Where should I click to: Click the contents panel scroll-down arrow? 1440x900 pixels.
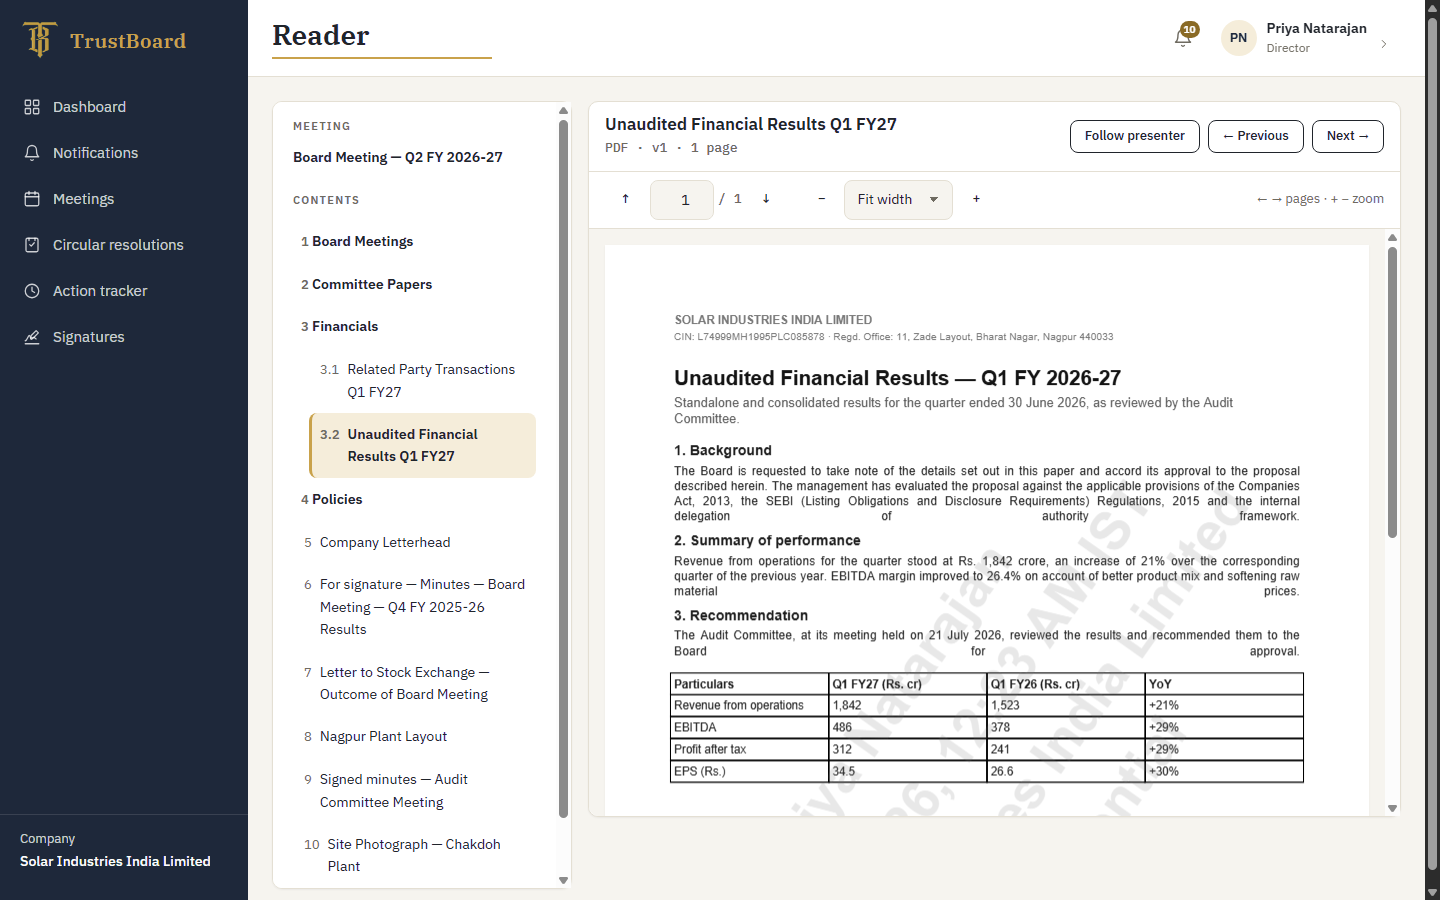[x=563, y=880]
